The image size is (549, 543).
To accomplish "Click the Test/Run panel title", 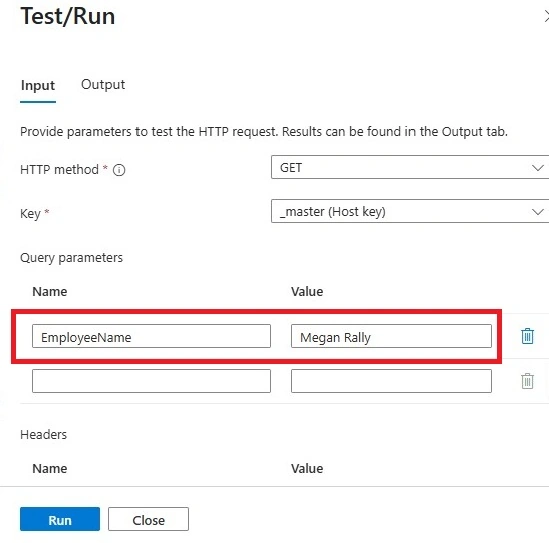I will (x=68, y=16).
